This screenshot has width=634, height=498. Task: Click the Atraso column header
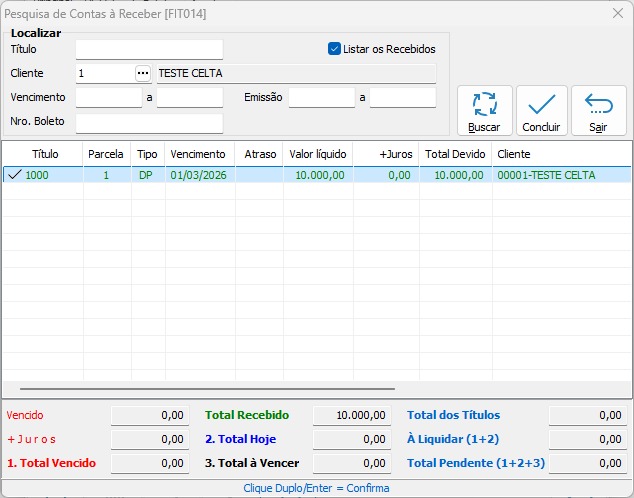(260, 154)
